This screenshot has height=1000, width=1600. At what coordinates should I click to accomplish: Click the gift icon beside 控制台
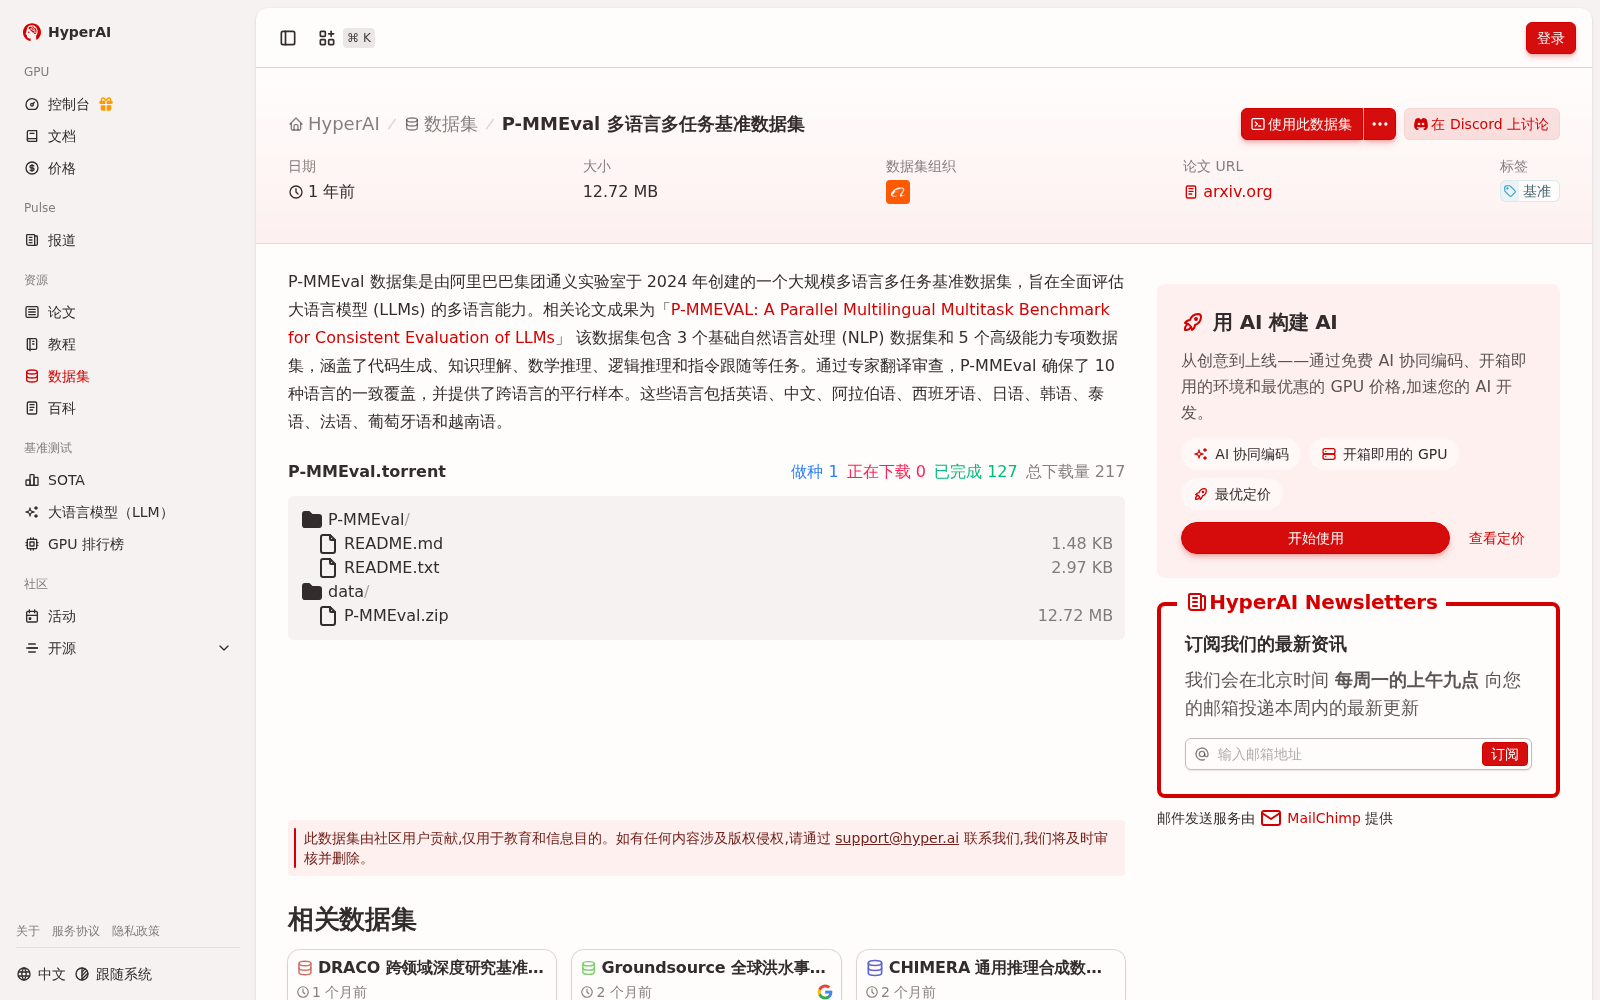(x=106, y=104)
